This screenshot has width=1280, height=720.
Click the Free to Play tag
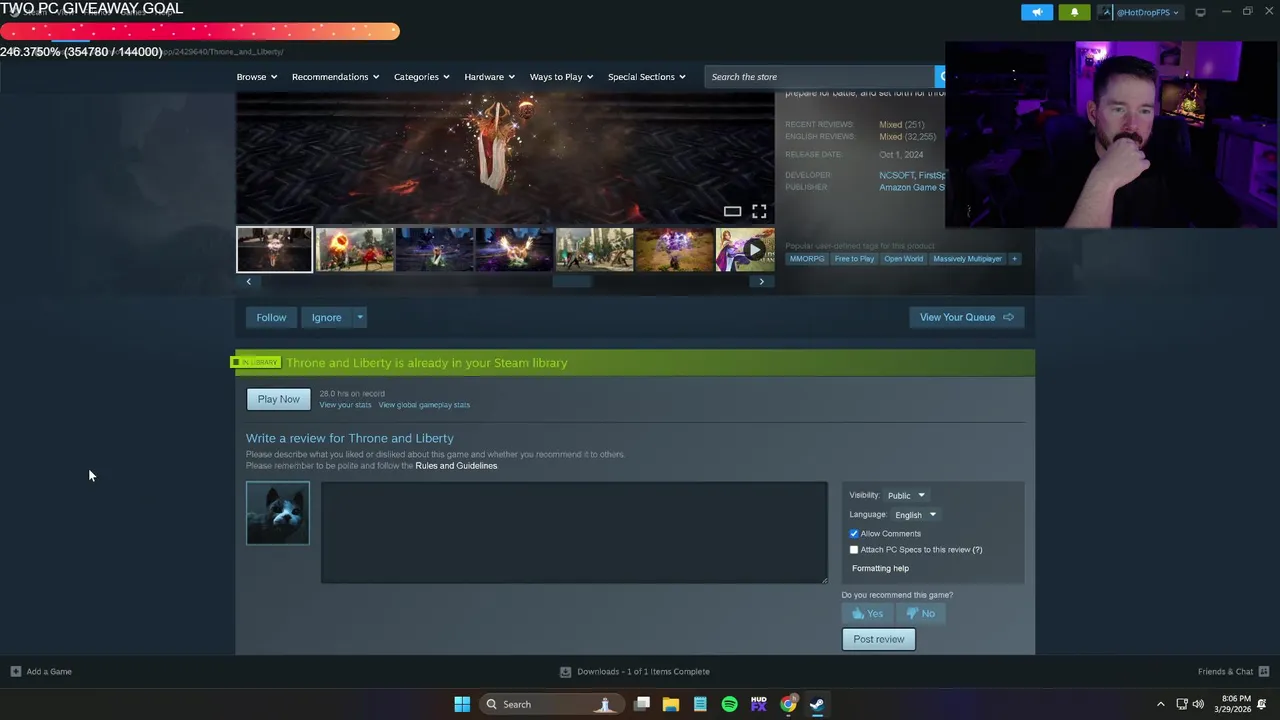(854, 259)
